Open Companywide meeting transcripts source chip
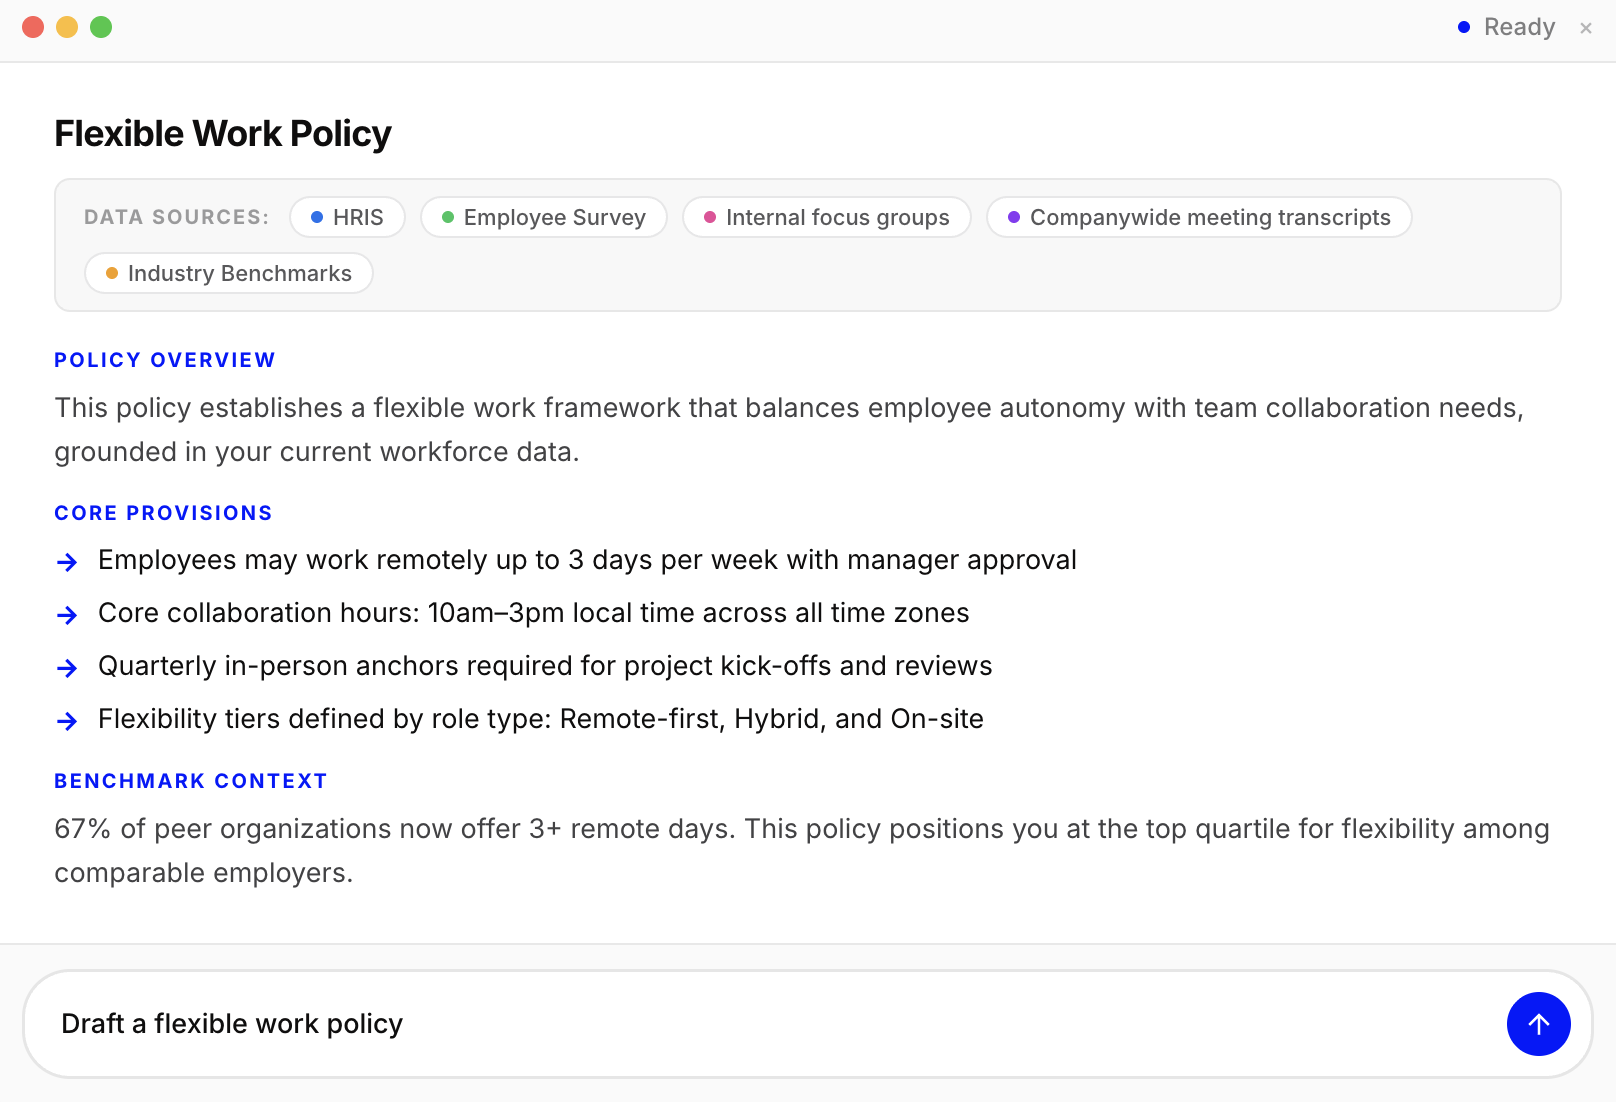1616x1102 pixels. (1199, 217)
